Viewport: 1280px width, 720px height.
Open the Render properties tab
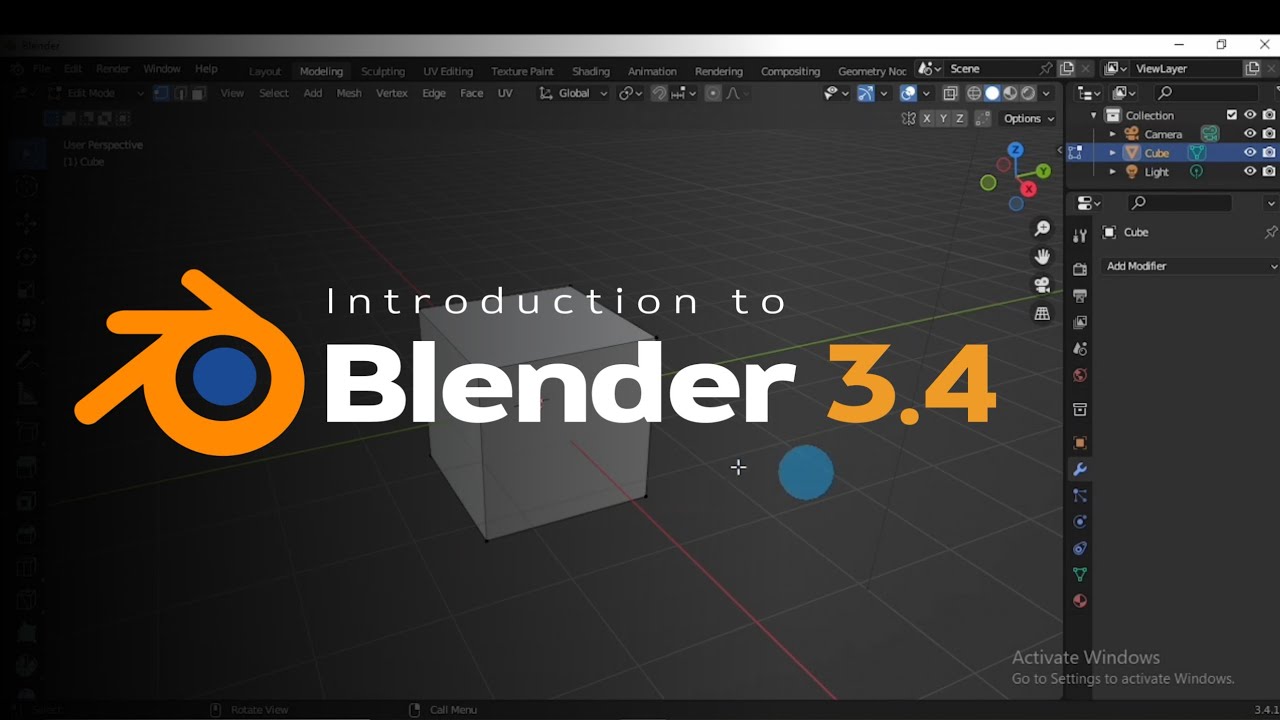tap(1079, 269)
